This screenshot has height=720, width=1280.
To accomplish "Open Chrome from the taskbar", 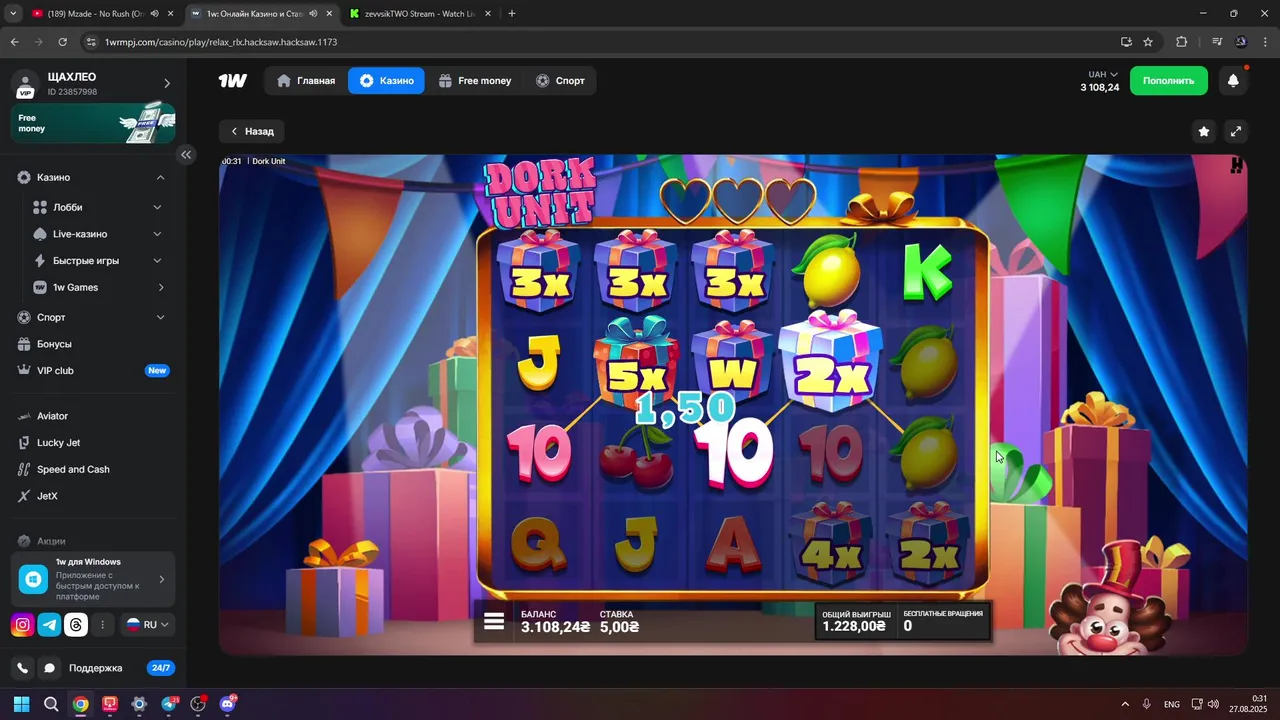I will click(80, 704).
